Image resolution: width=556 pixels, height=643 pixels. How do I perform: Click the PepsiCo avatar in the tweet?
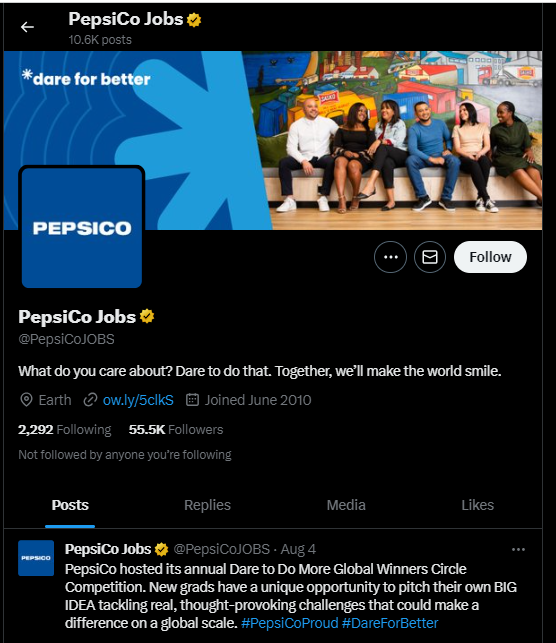click(x=36, y=558)
